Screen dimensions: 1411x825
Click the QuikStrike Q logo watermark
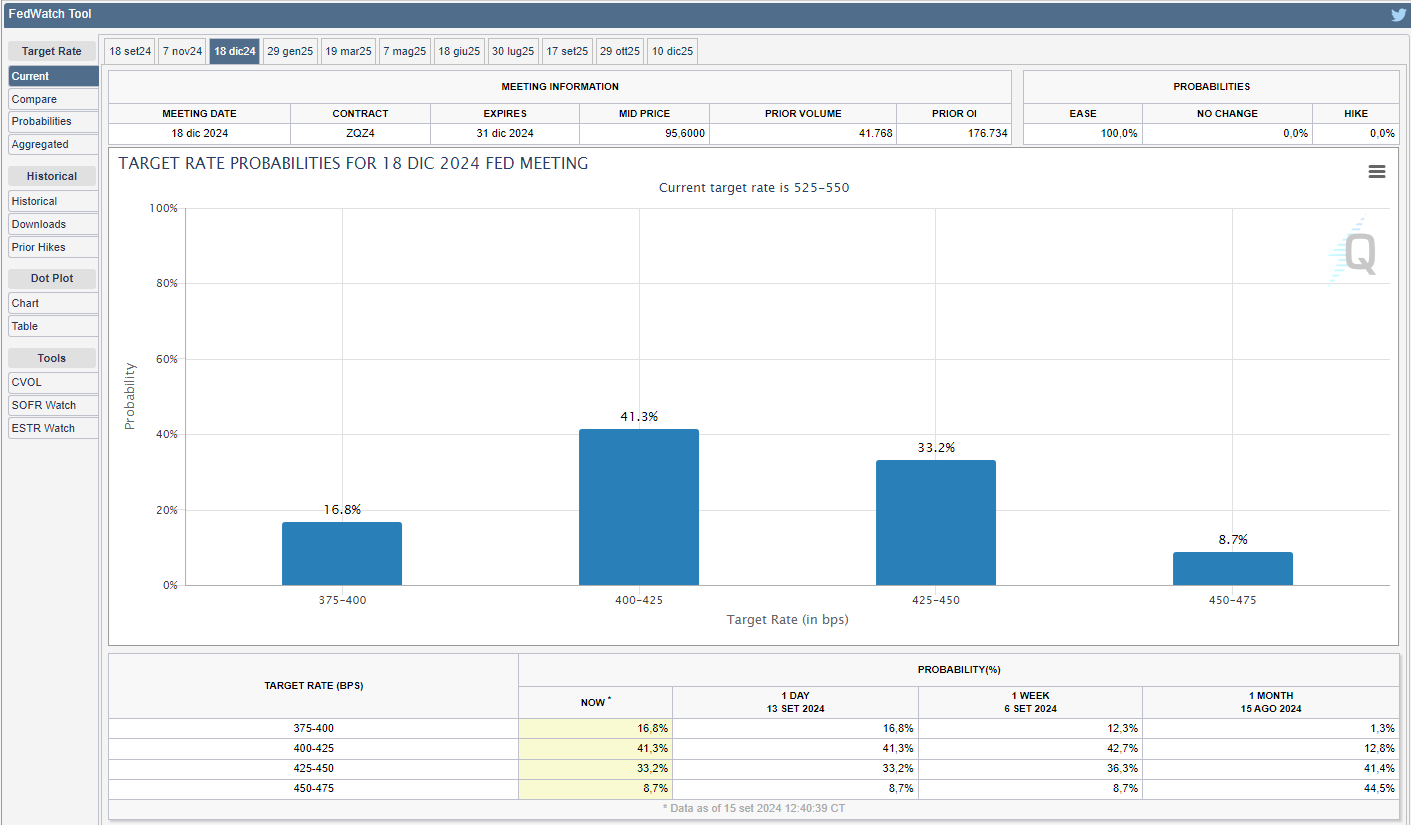click(1357, 253)
